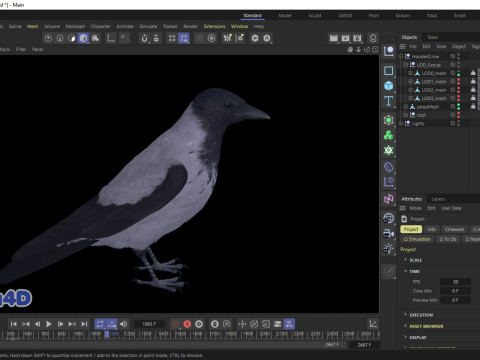The image size is (480, 360).
Task: Add a Cube primitive from side palette
Action: (x=389, y=86)
